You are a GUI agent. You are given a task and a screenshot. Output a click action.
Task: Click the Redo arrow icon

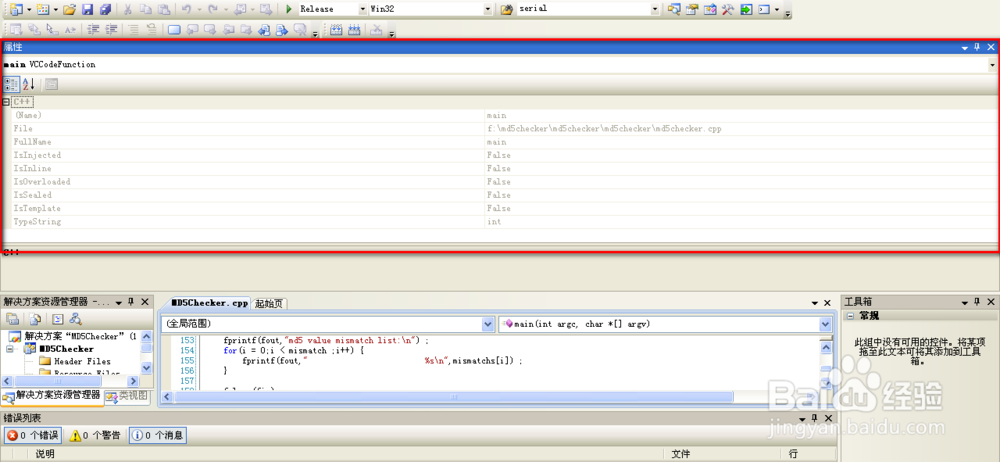click(x=213, y=9)
